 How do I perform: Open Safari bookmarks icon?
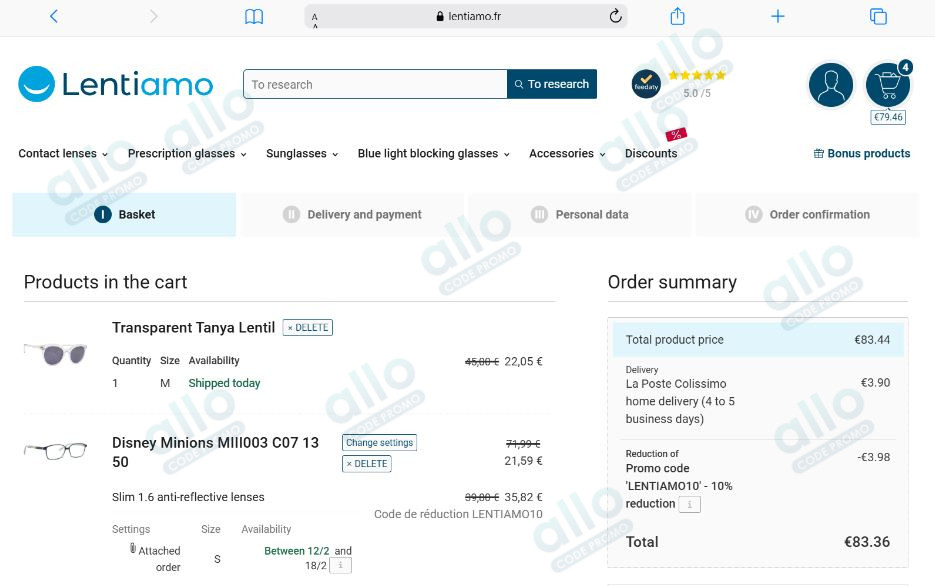click(253, 16)
